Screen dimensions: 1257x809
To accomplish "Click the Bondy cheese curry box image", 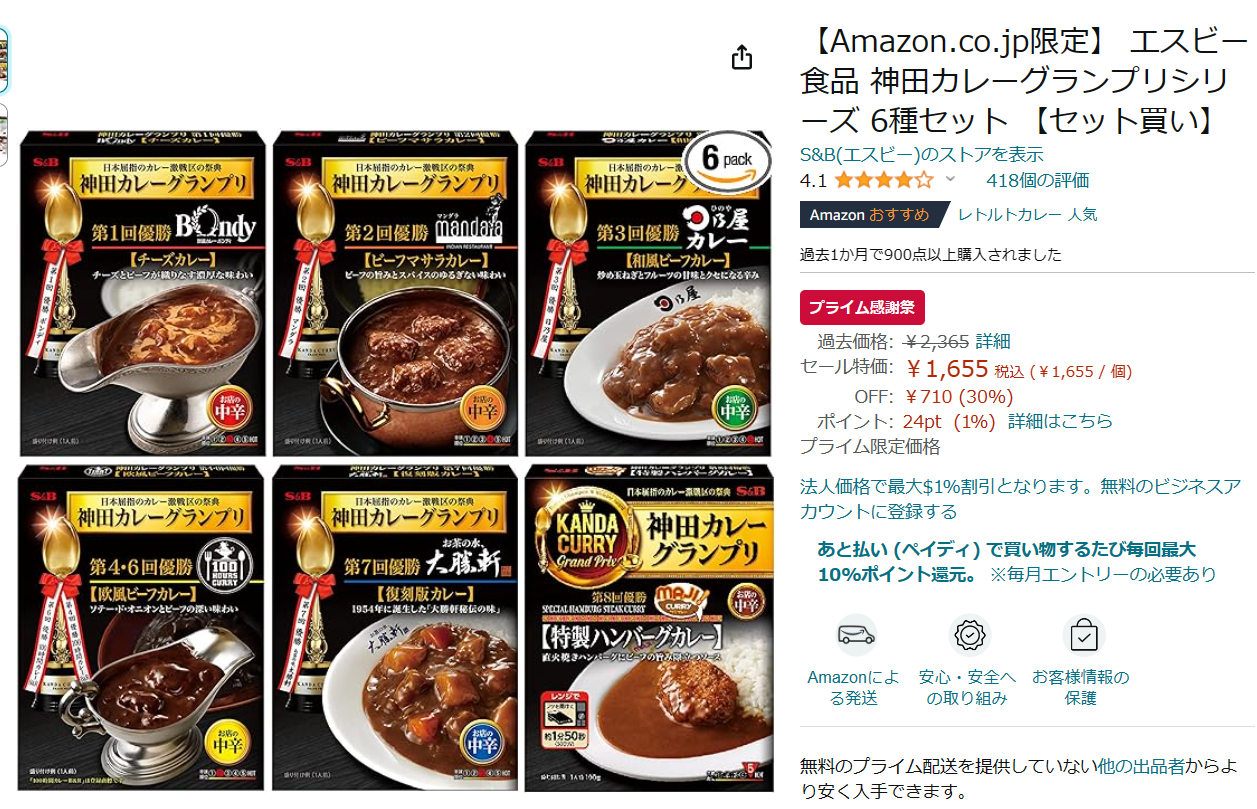I will pyautogui.click(x=142, y=292).
